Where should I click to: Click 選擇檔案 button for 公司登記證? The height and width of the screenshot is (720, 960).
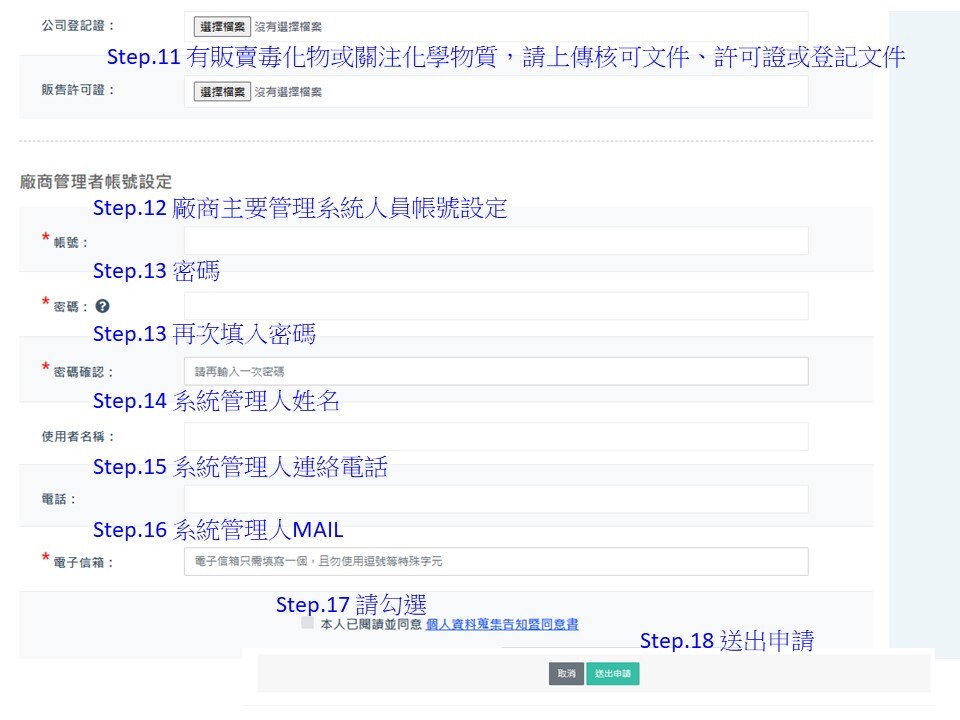click(x=222, y=26)
